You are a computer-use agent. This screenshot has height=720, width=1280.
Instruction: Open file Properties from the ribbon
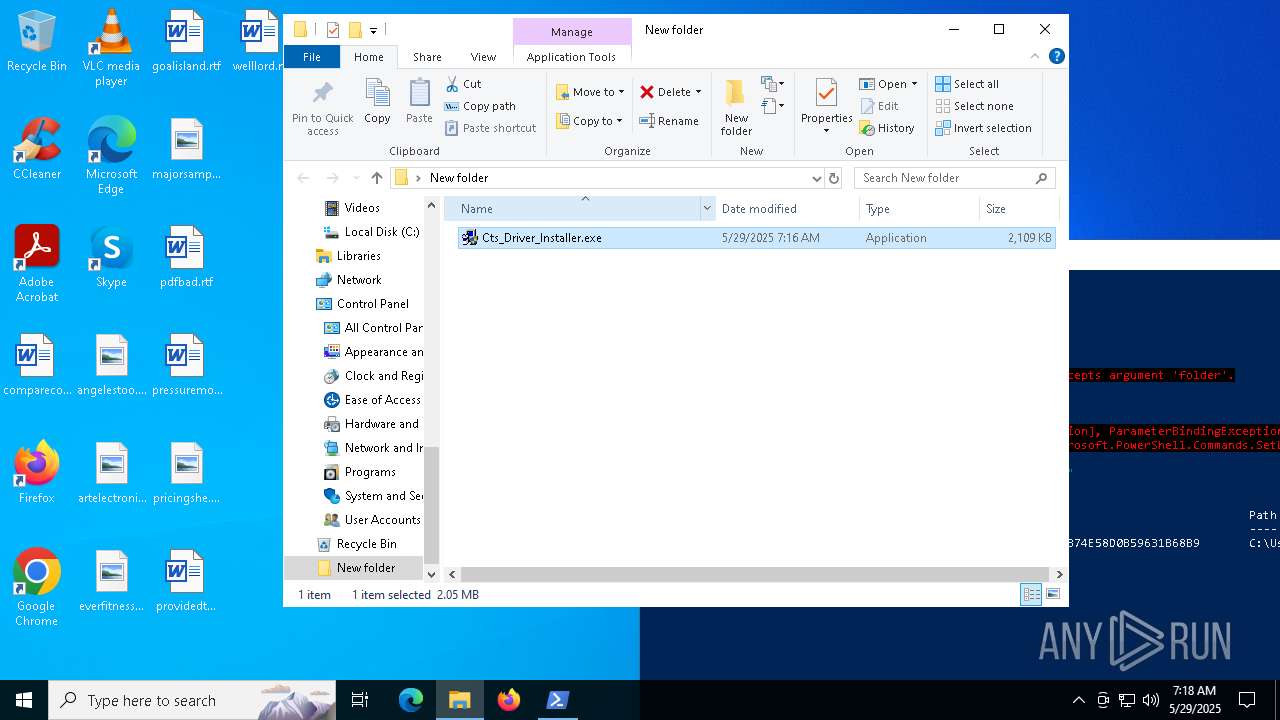[x=826, y=107]
